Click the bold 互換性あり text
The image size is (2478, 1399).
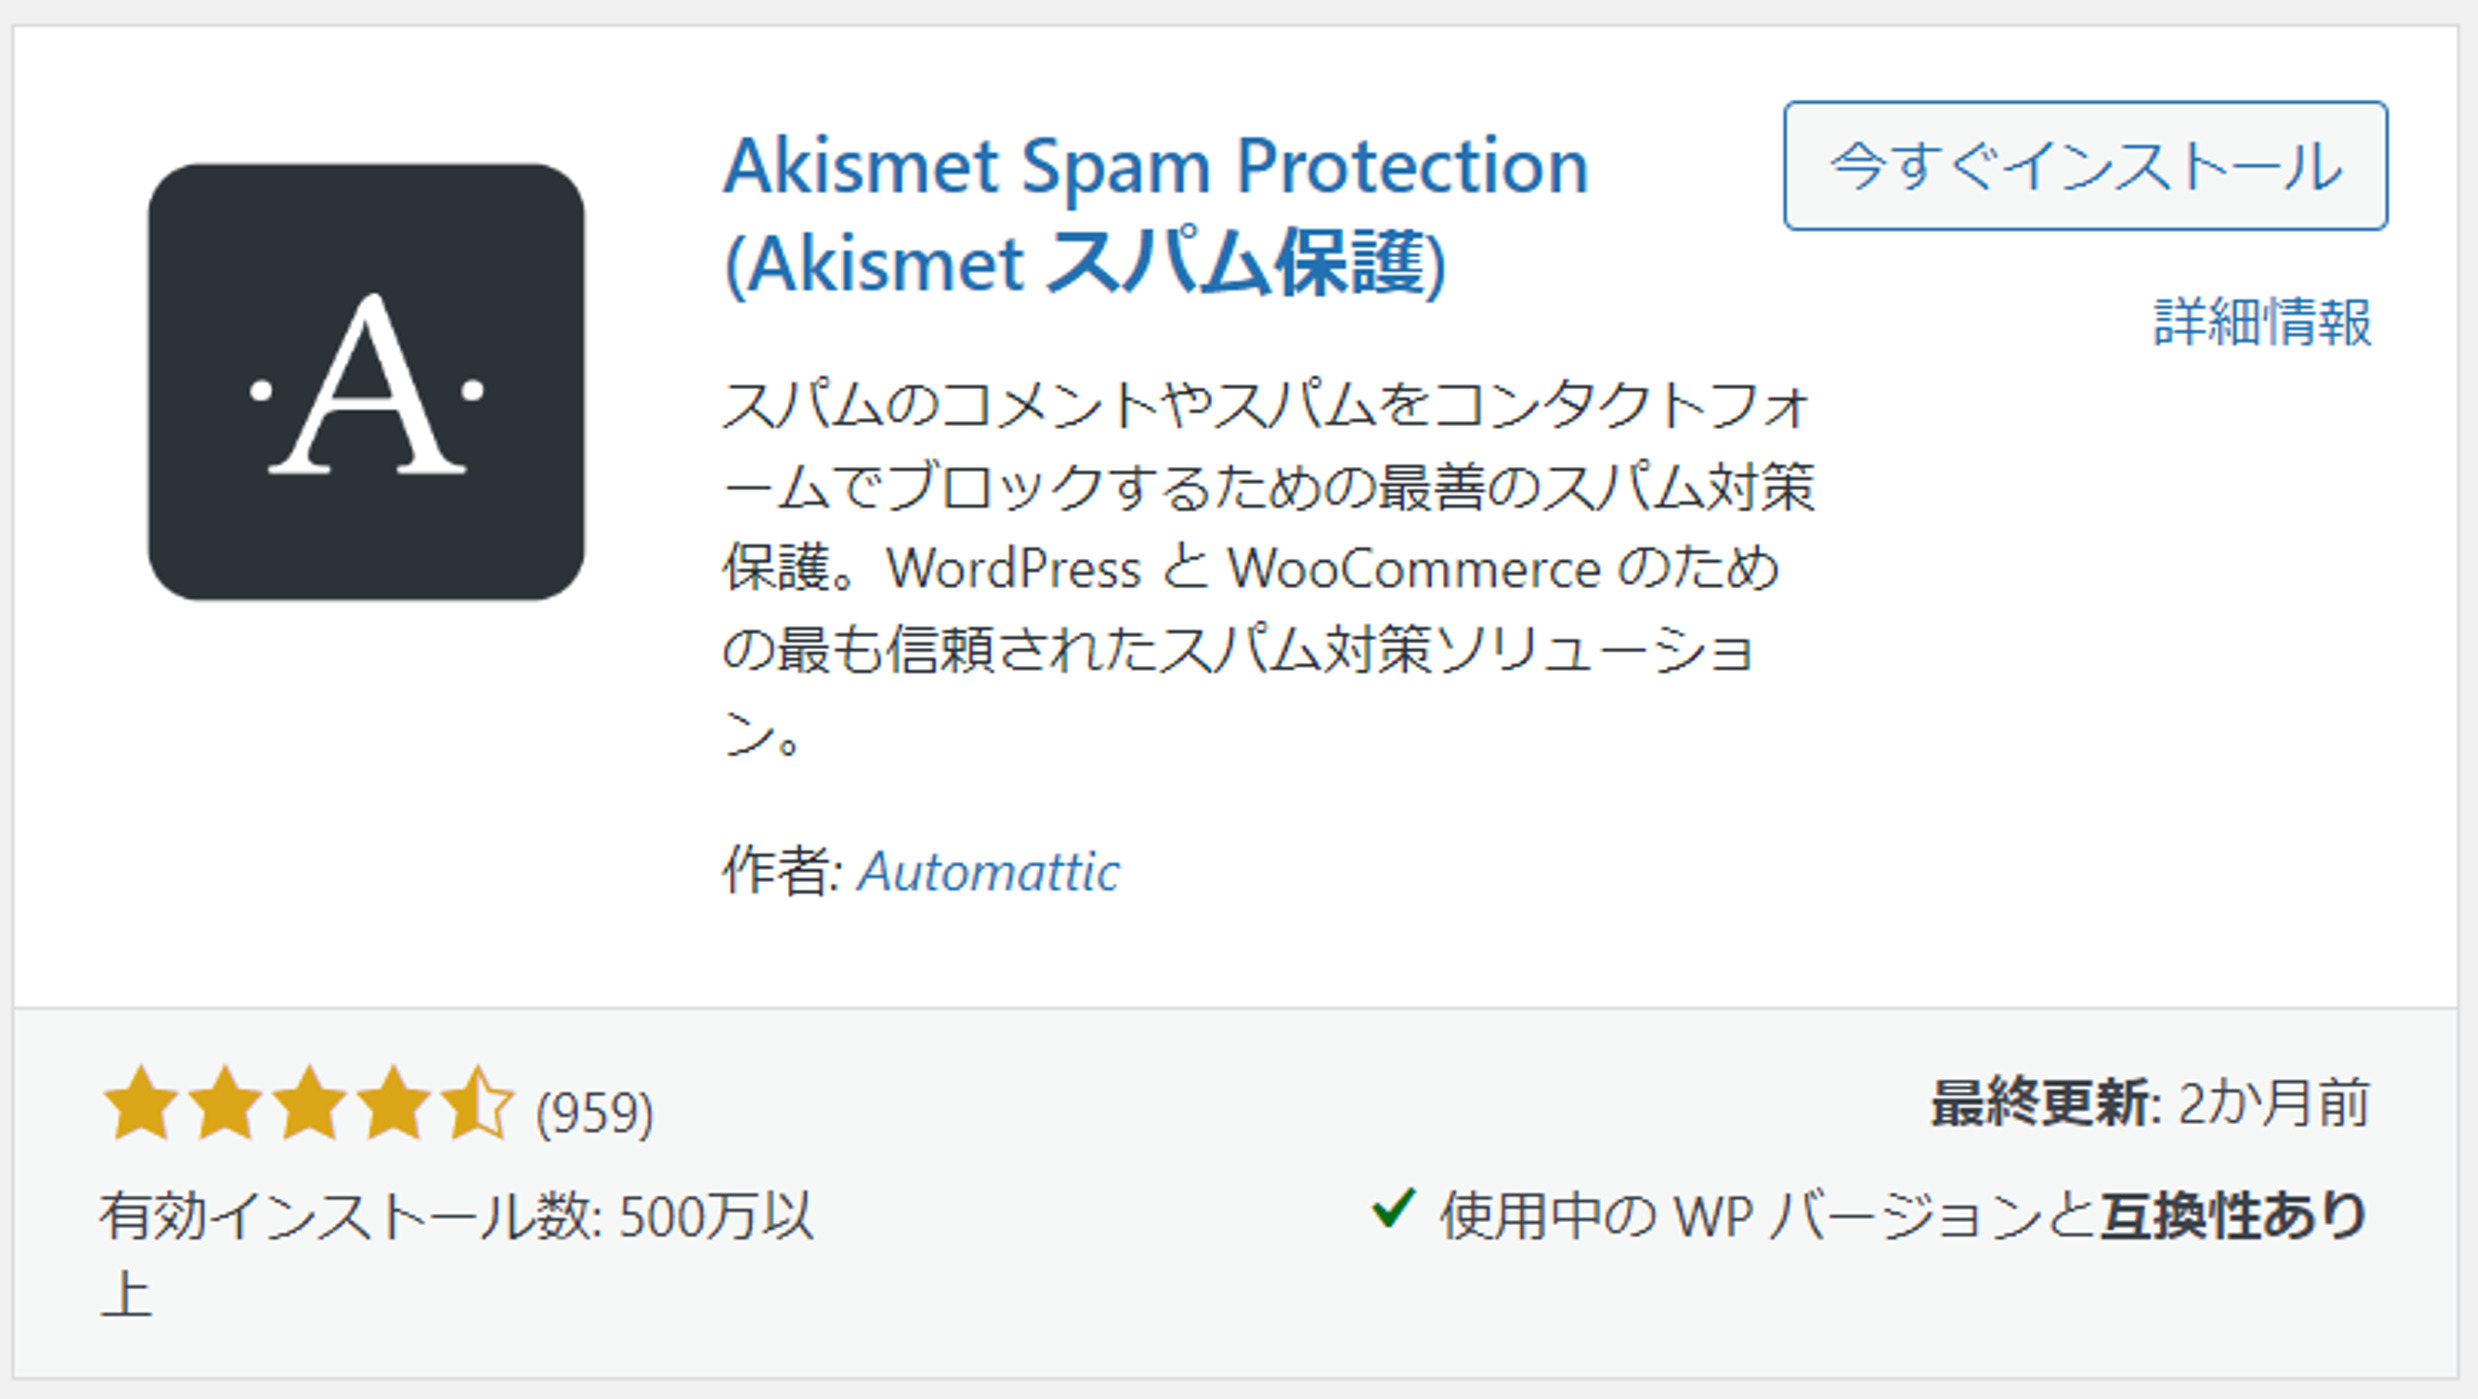point(2233,1216)
